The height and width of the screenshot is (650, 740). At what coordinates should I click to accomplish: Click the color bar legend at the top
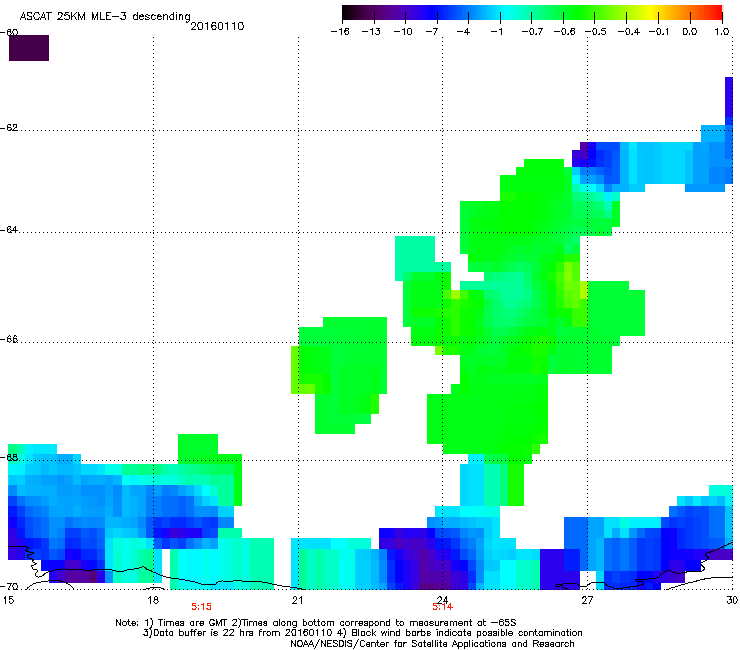532,12
